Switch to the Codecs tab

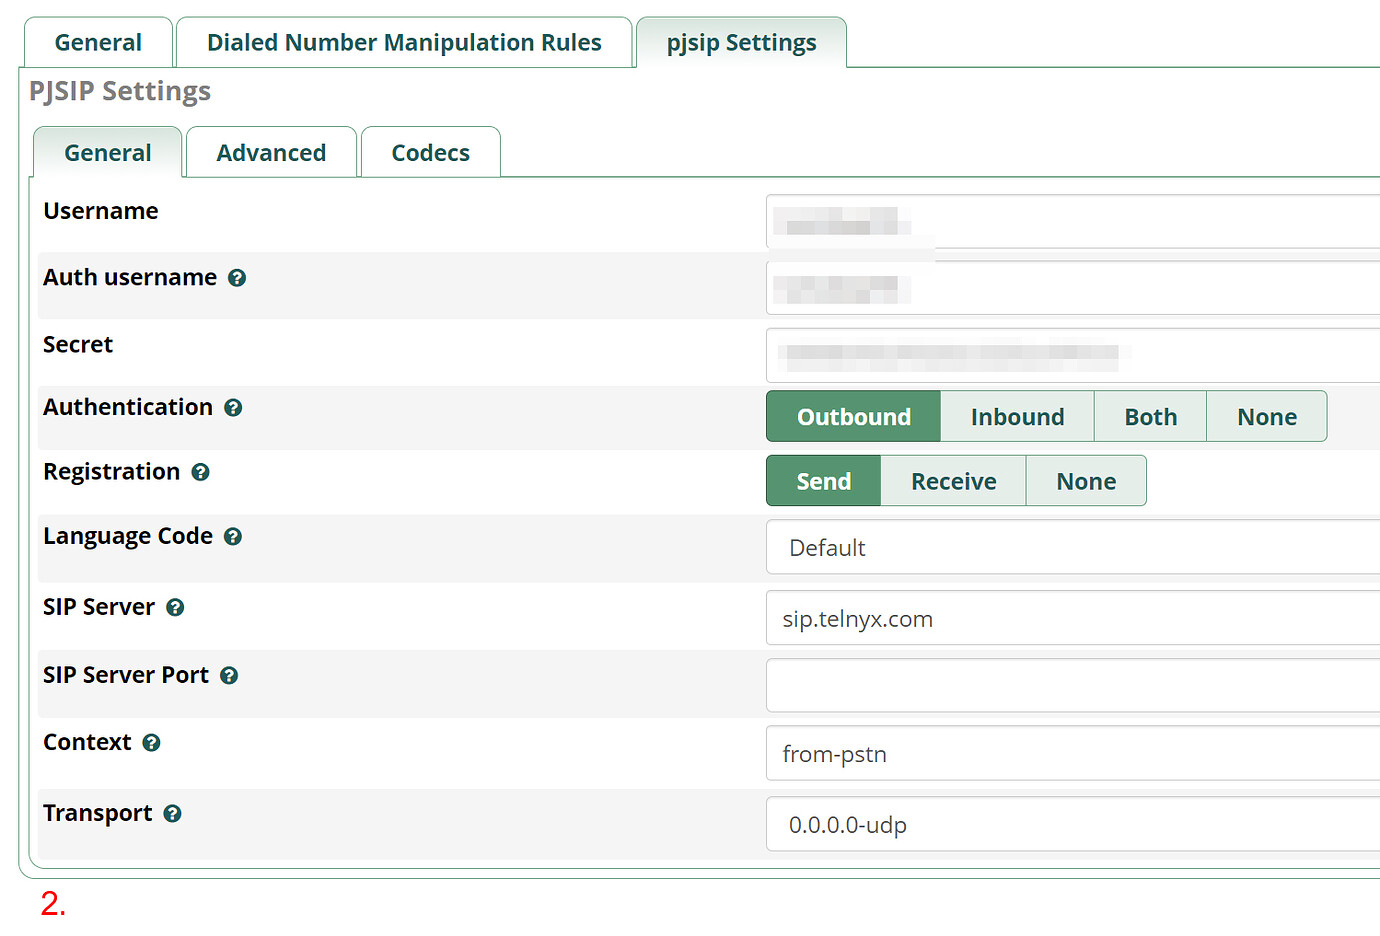click(430, 153)
